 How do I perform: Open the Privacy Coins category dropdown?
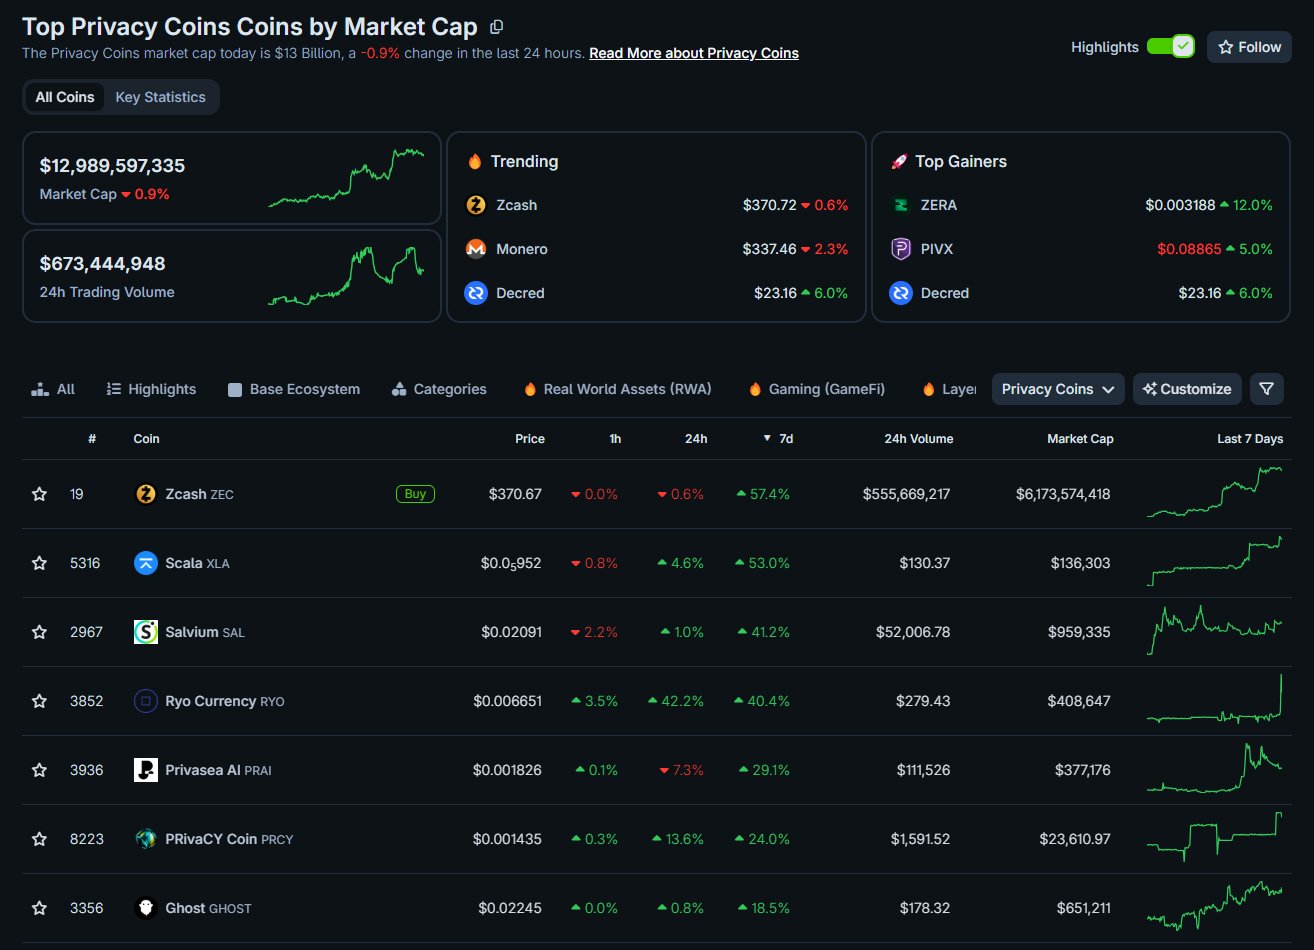click(1058, 389)
